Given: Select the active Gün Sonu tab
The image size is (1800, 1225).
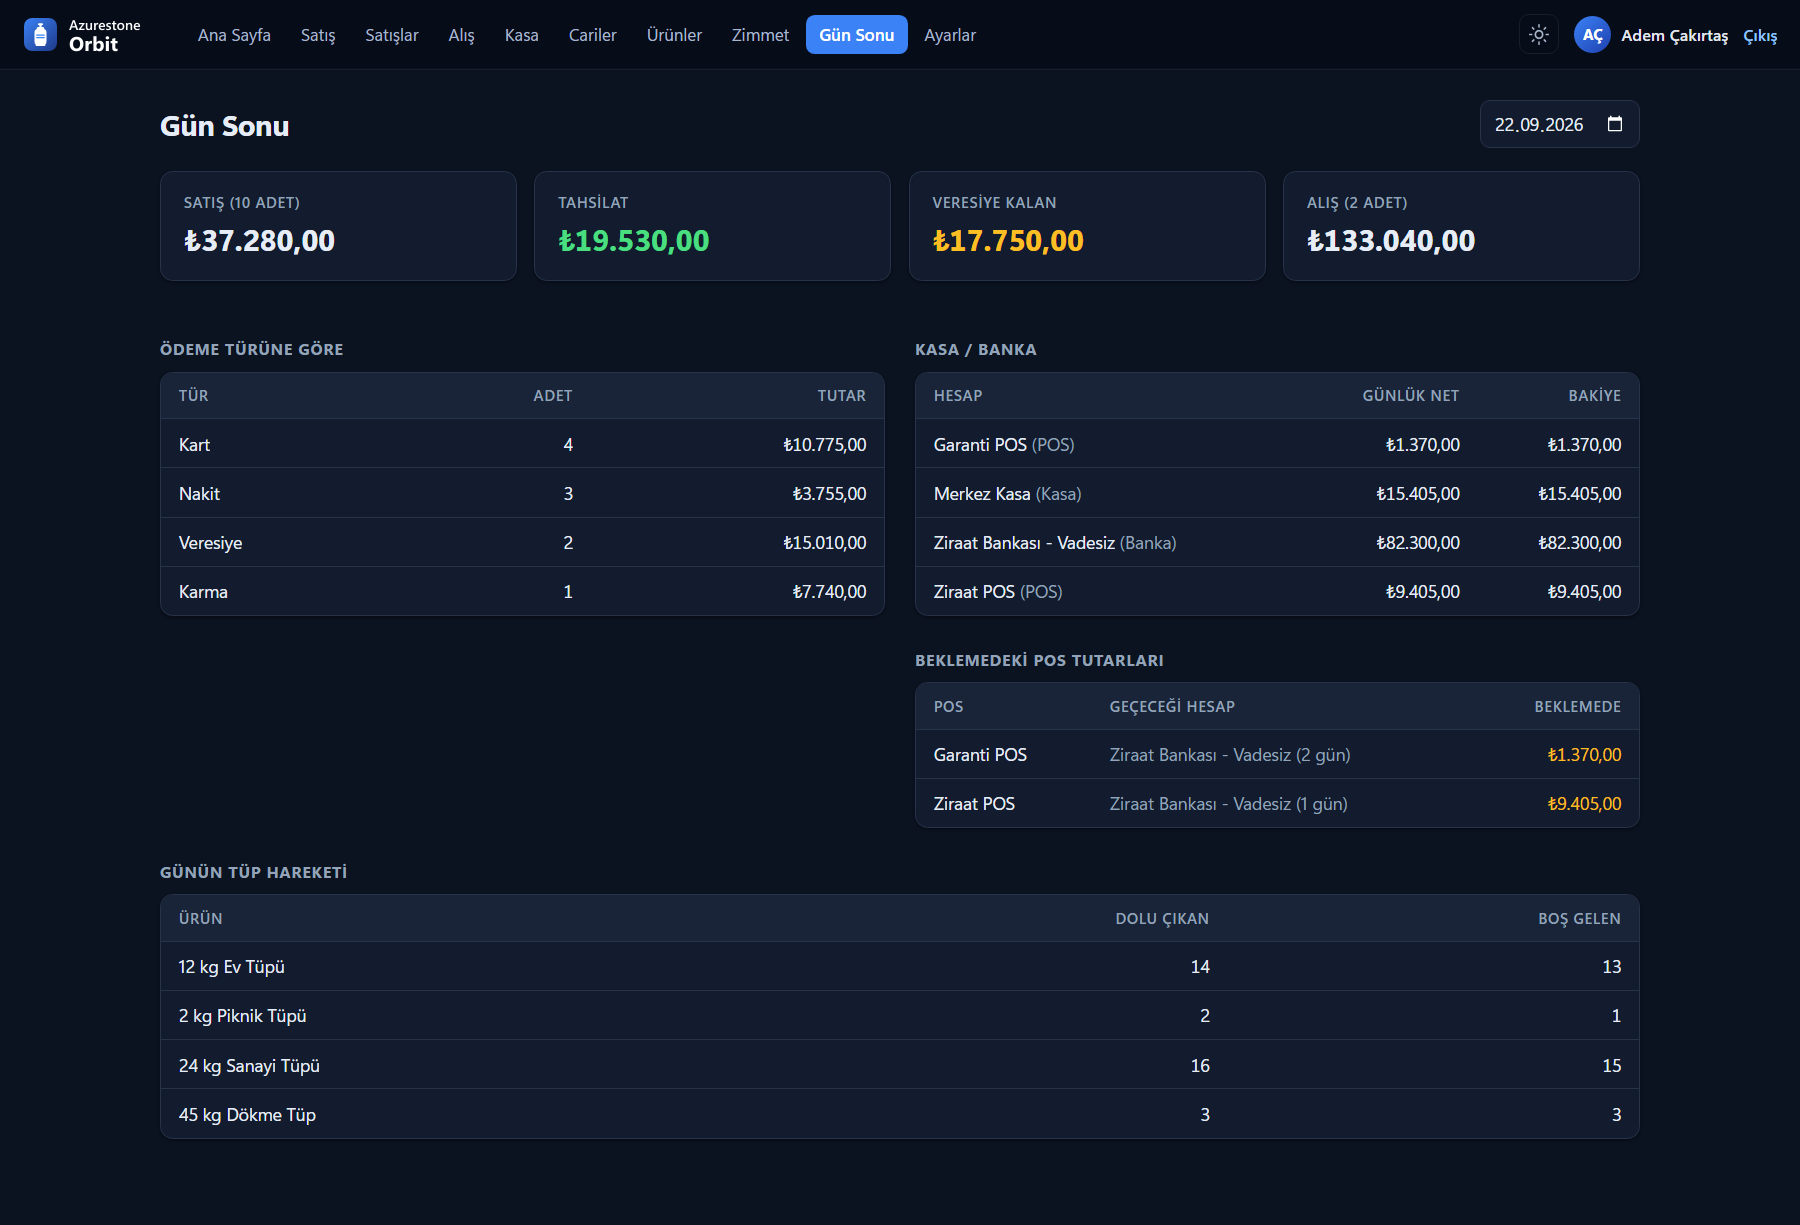Looking at the screenshot, I should pyautogui.click(x=857, y=35).
